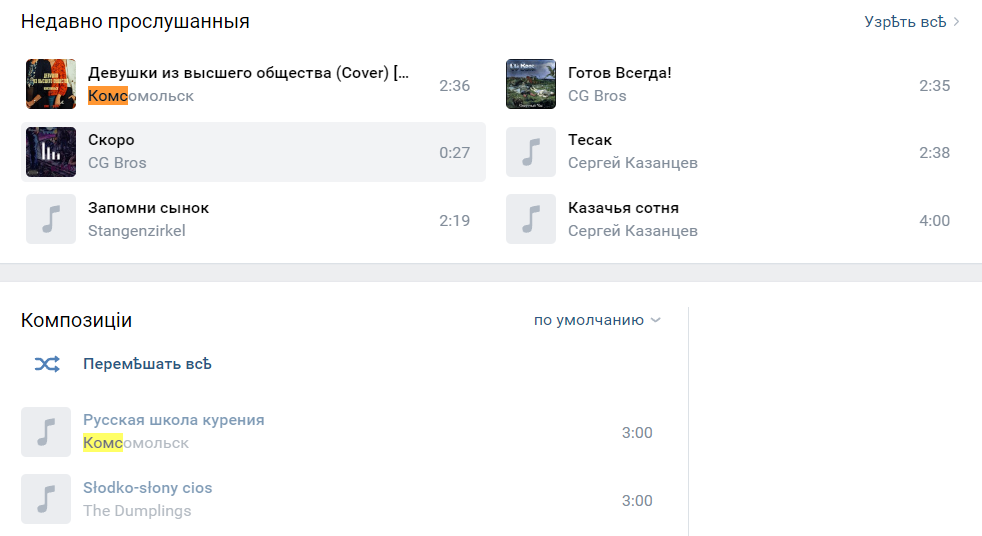Image resolution: width=982 pixels, height=536 pixels.
Task: Open the по умолчанию sort dropdown
Action: click(x=597, y=320)
